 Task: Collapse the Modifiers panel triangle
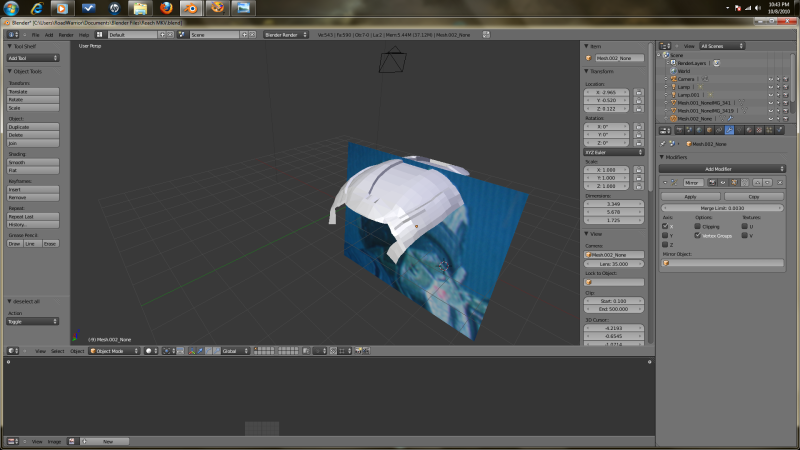[x=662, y=157]
